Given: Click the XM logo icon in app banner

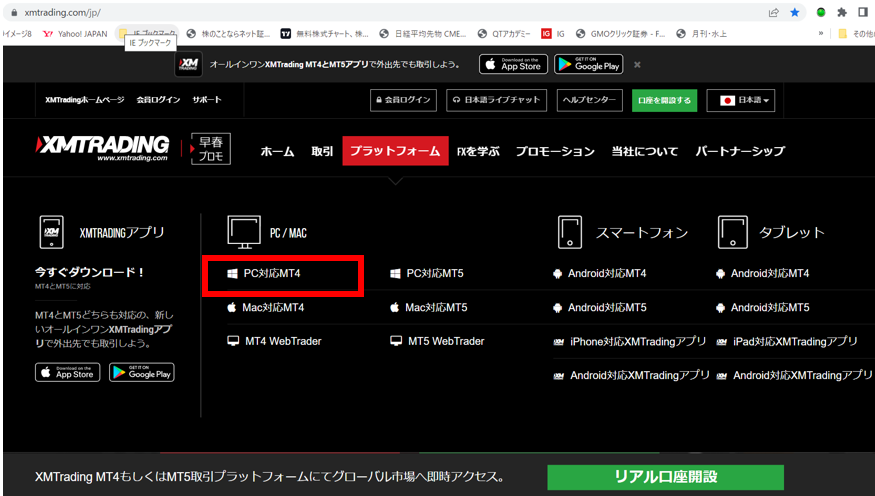Looking at the screenshot, I should click(x=189, y=64).
